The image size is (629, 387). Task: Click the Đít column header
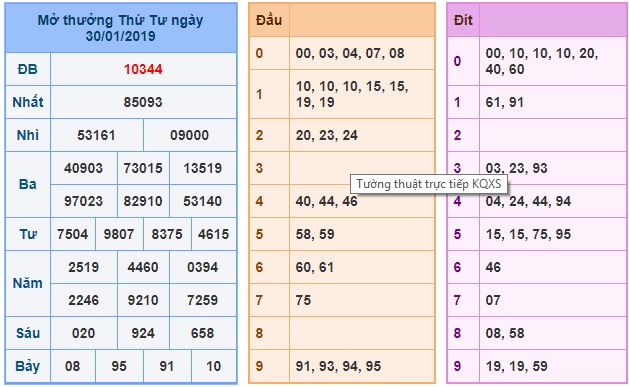coord(463,20)
